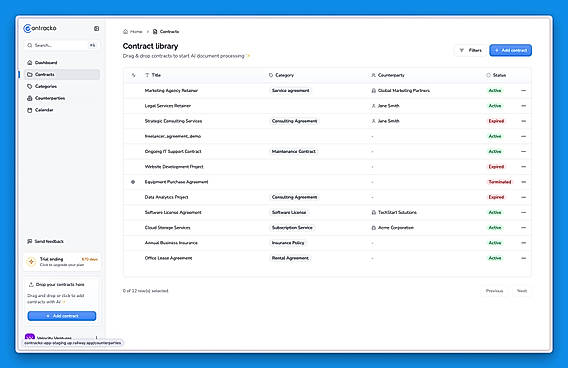Open row menu for Marketing Agency Retainer
Screen dimensions: 568x368
523,91
